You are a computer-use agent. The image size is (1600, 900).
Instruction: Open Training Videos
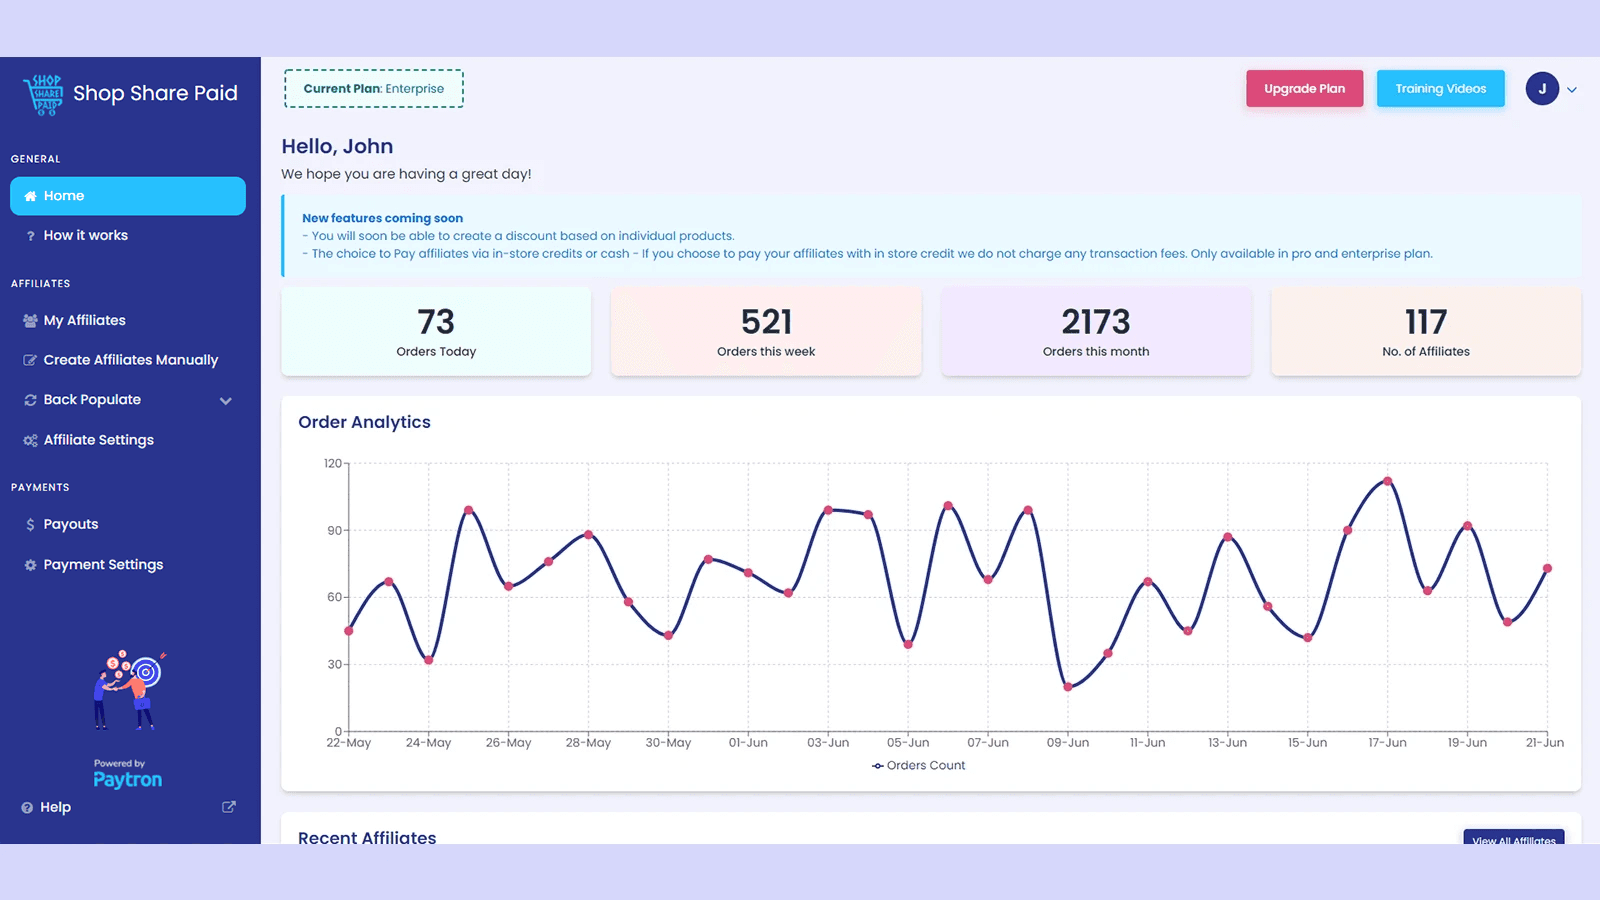point(1440,88)
